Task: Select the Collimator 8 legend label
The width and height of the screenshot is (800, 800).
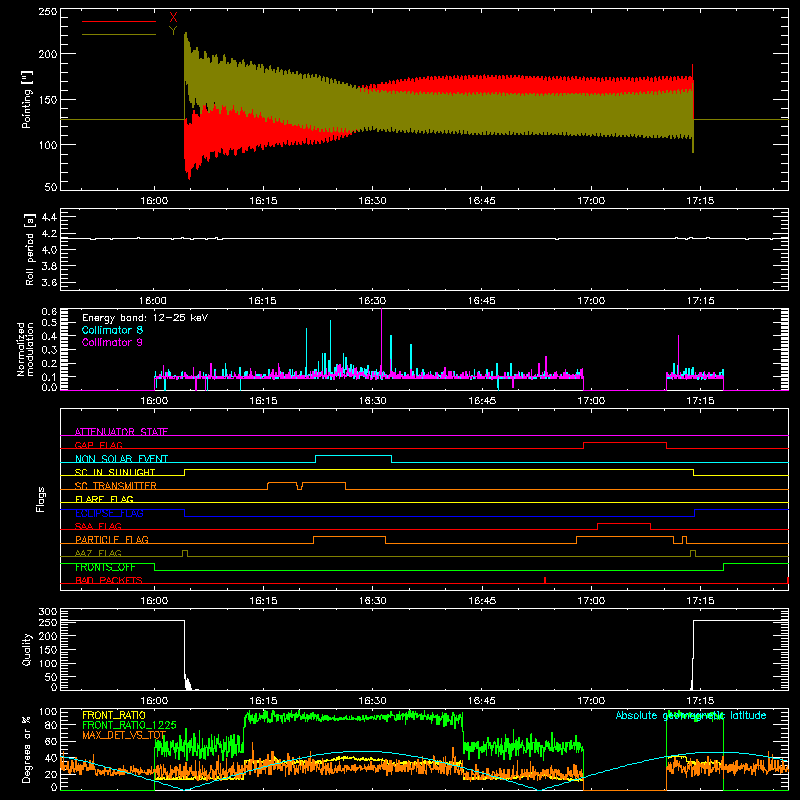Action: click(112, 330)
